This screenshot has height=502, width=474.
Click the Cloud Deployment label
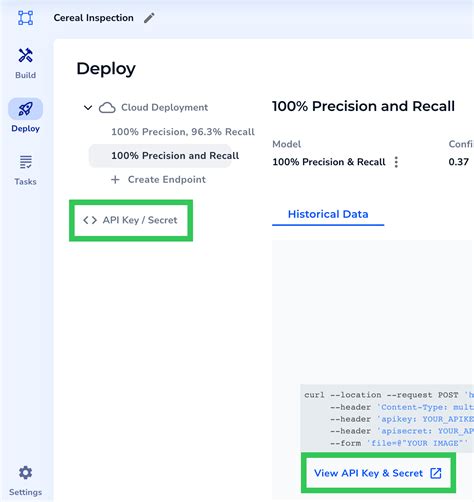coord(165,107)
